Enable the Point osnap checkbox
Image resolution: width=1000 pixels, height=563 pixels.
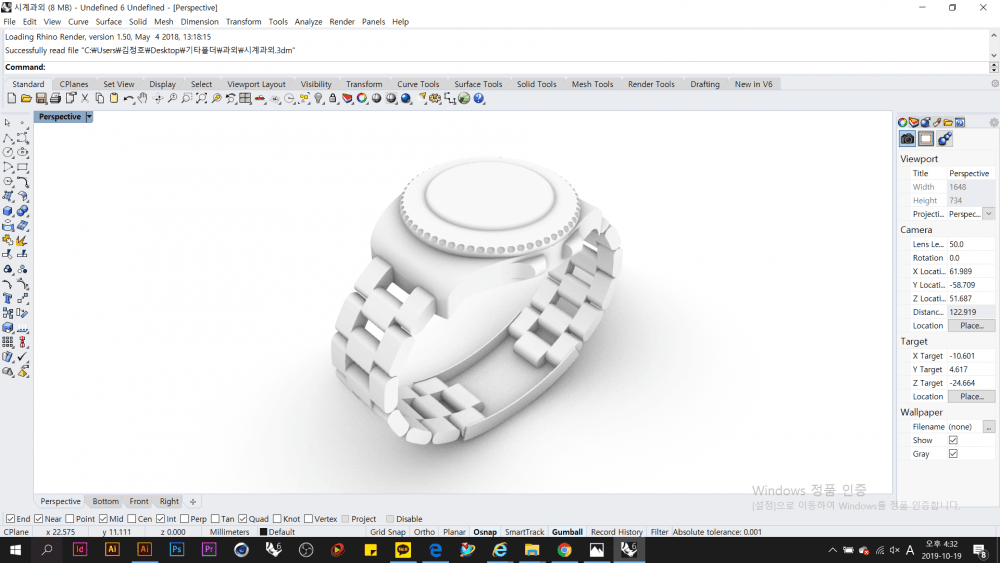coord(72,519)
